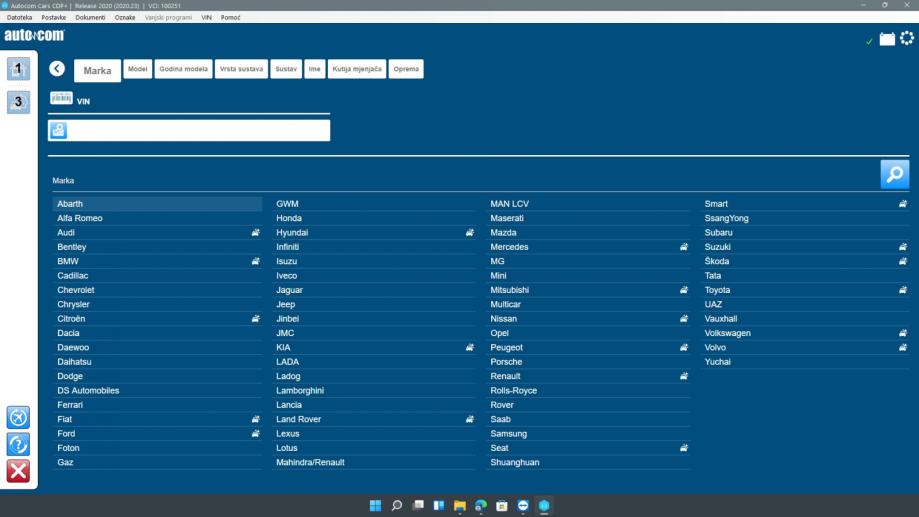Choose Peugeot brand
This screenshot has height=517, width=919.
tap(588, 348)
